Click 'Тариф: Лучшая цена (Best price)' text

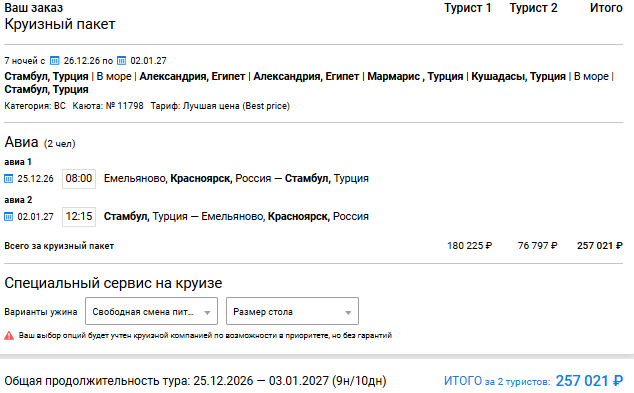point(220,106)
